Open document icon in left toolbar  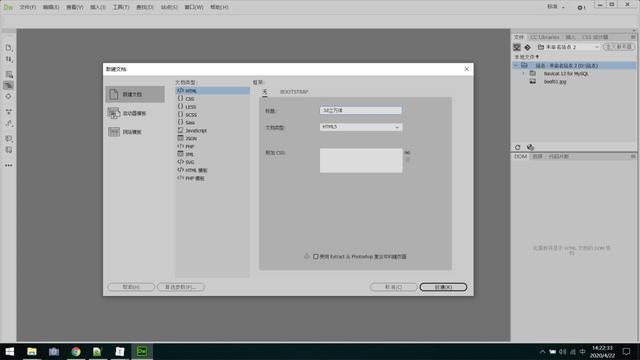(x=9, y=48)
